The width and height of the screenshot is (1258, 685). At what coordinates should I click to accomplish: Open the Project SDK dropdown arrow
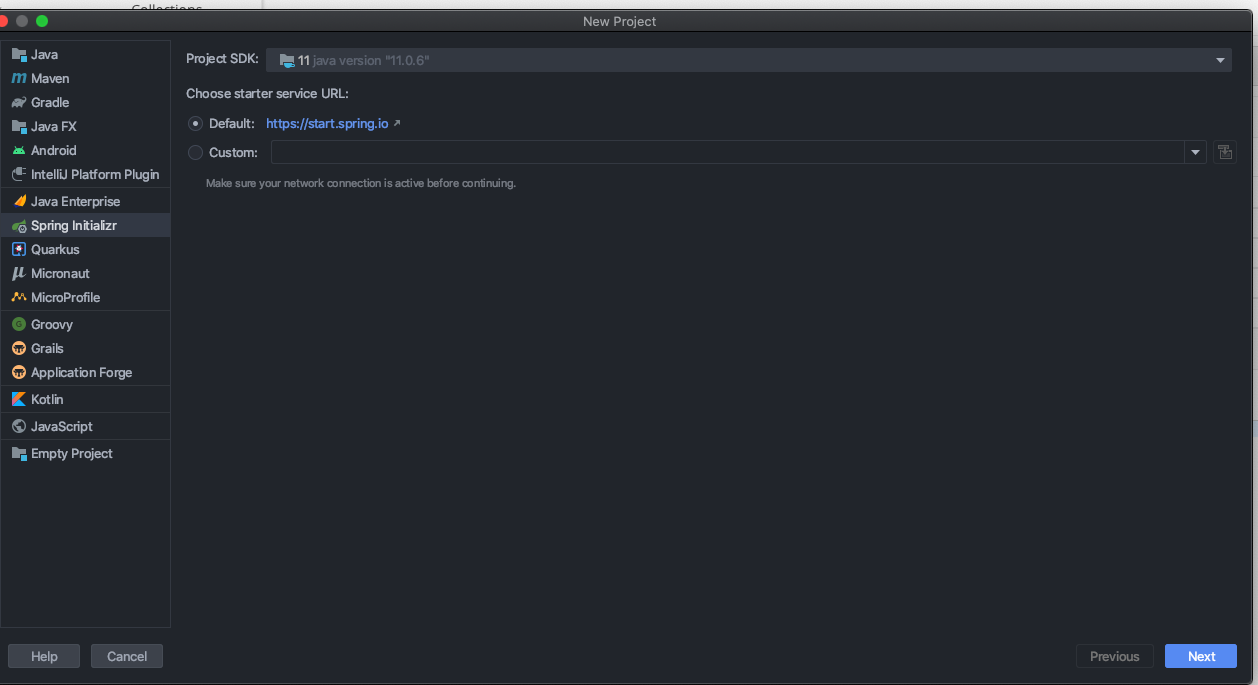pos(1220,60)
